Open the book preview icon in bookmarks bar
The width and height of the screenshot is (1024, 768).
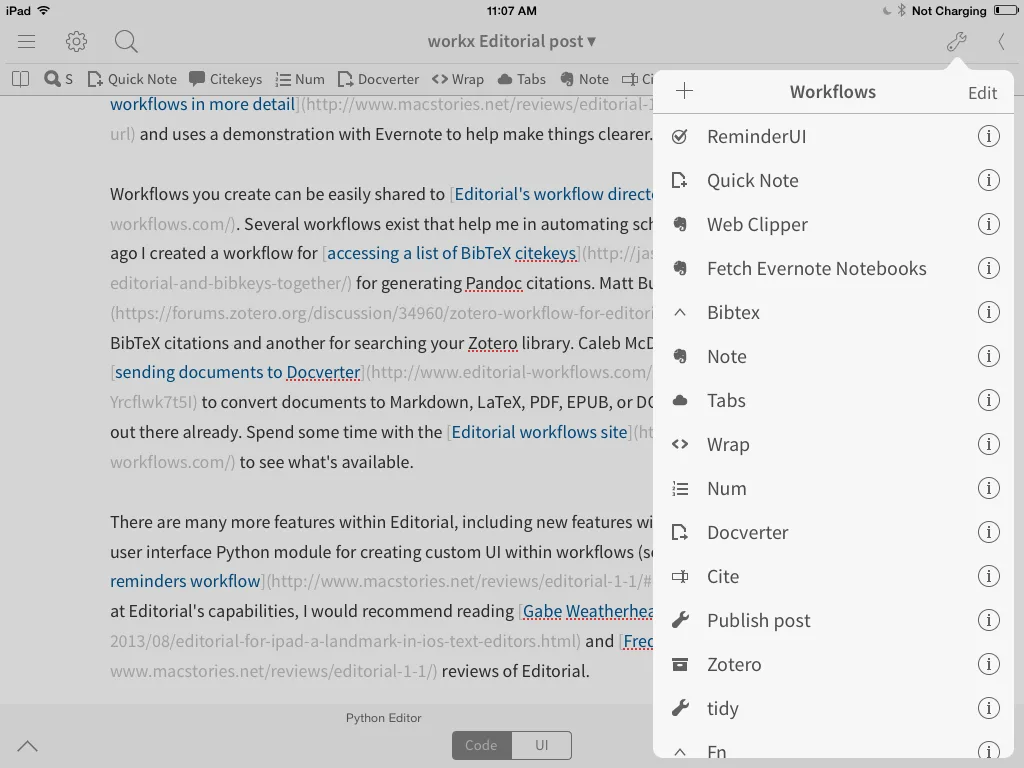[21, 80]
